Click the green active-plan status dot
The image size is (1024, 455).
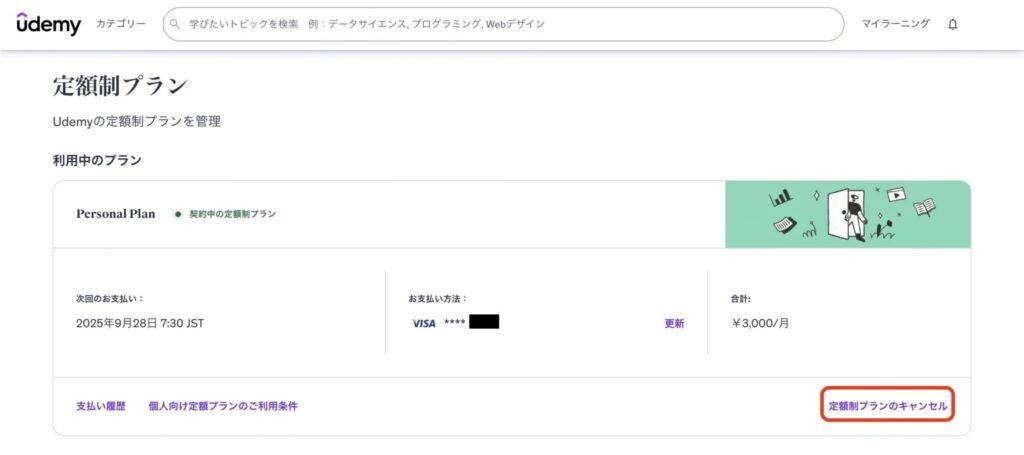pos(178,214)
